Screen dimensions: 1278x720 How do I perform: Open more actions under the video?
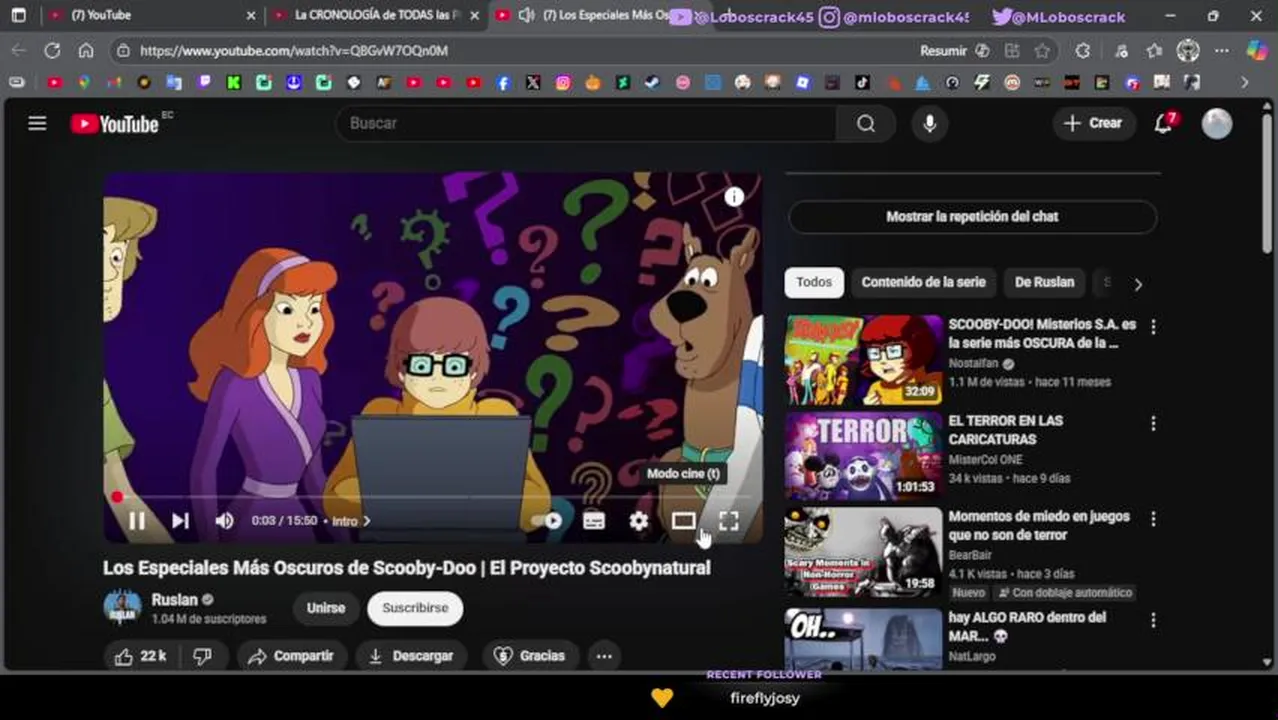(x=604, y=656)
